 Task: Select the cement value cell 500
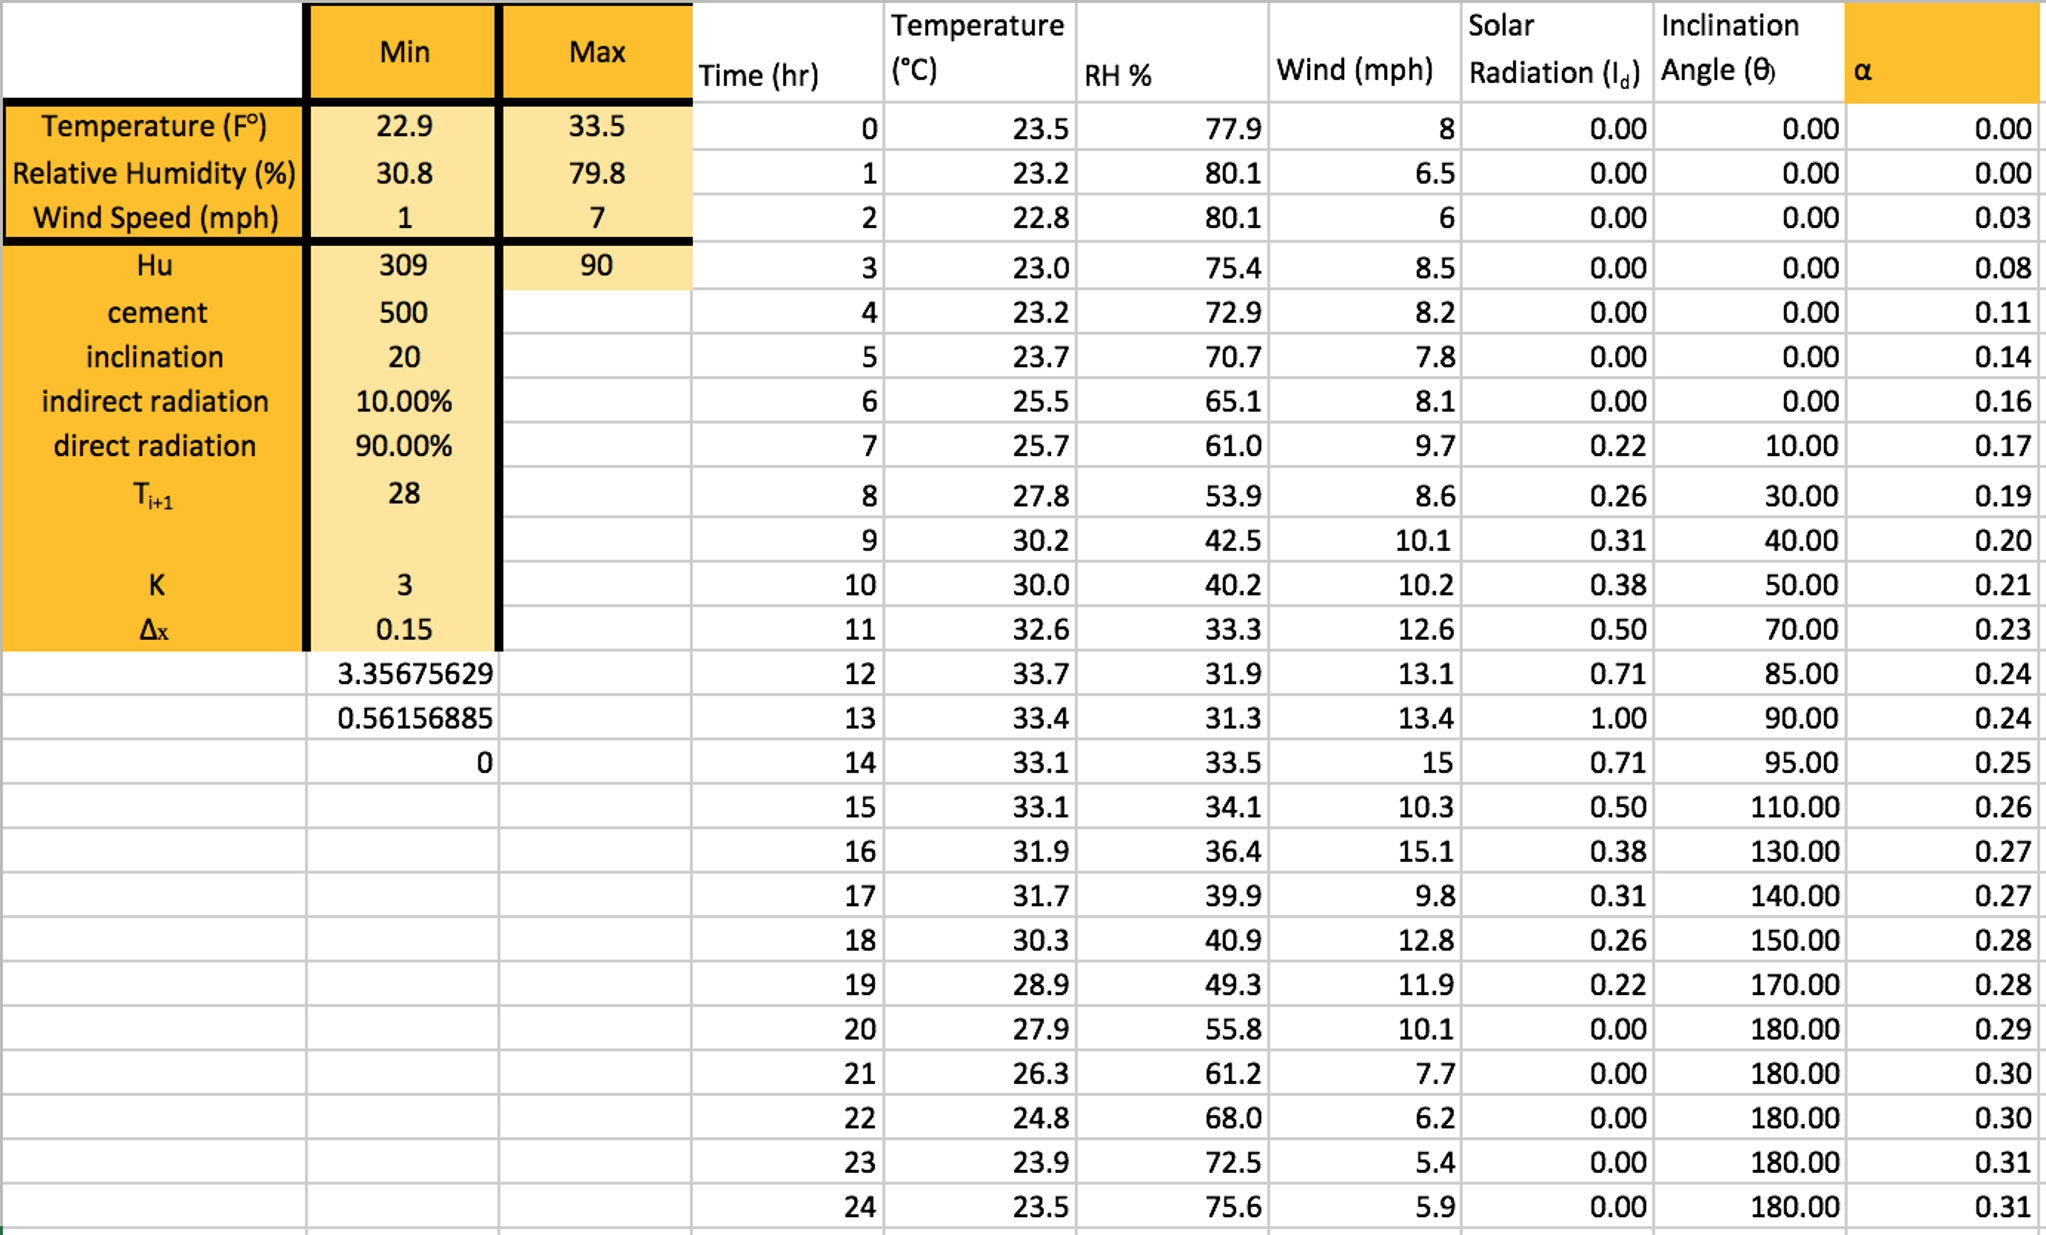click(x=403, y=312)
